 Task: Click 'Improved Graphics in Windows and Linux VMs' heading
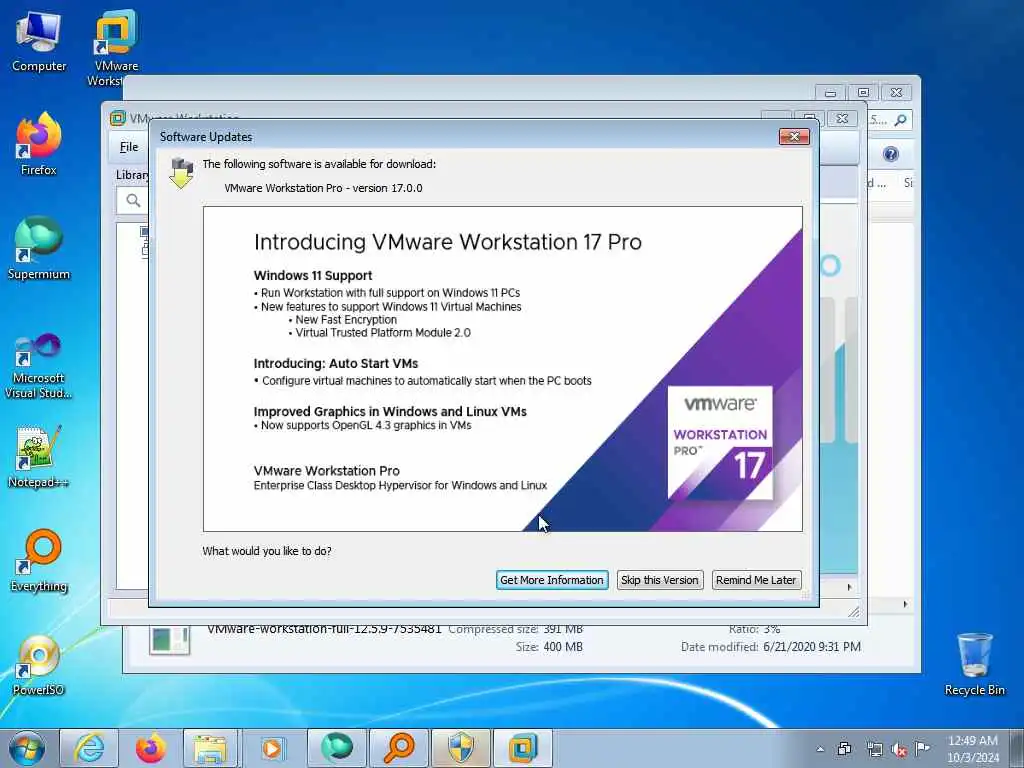click(x=390, y=411)
